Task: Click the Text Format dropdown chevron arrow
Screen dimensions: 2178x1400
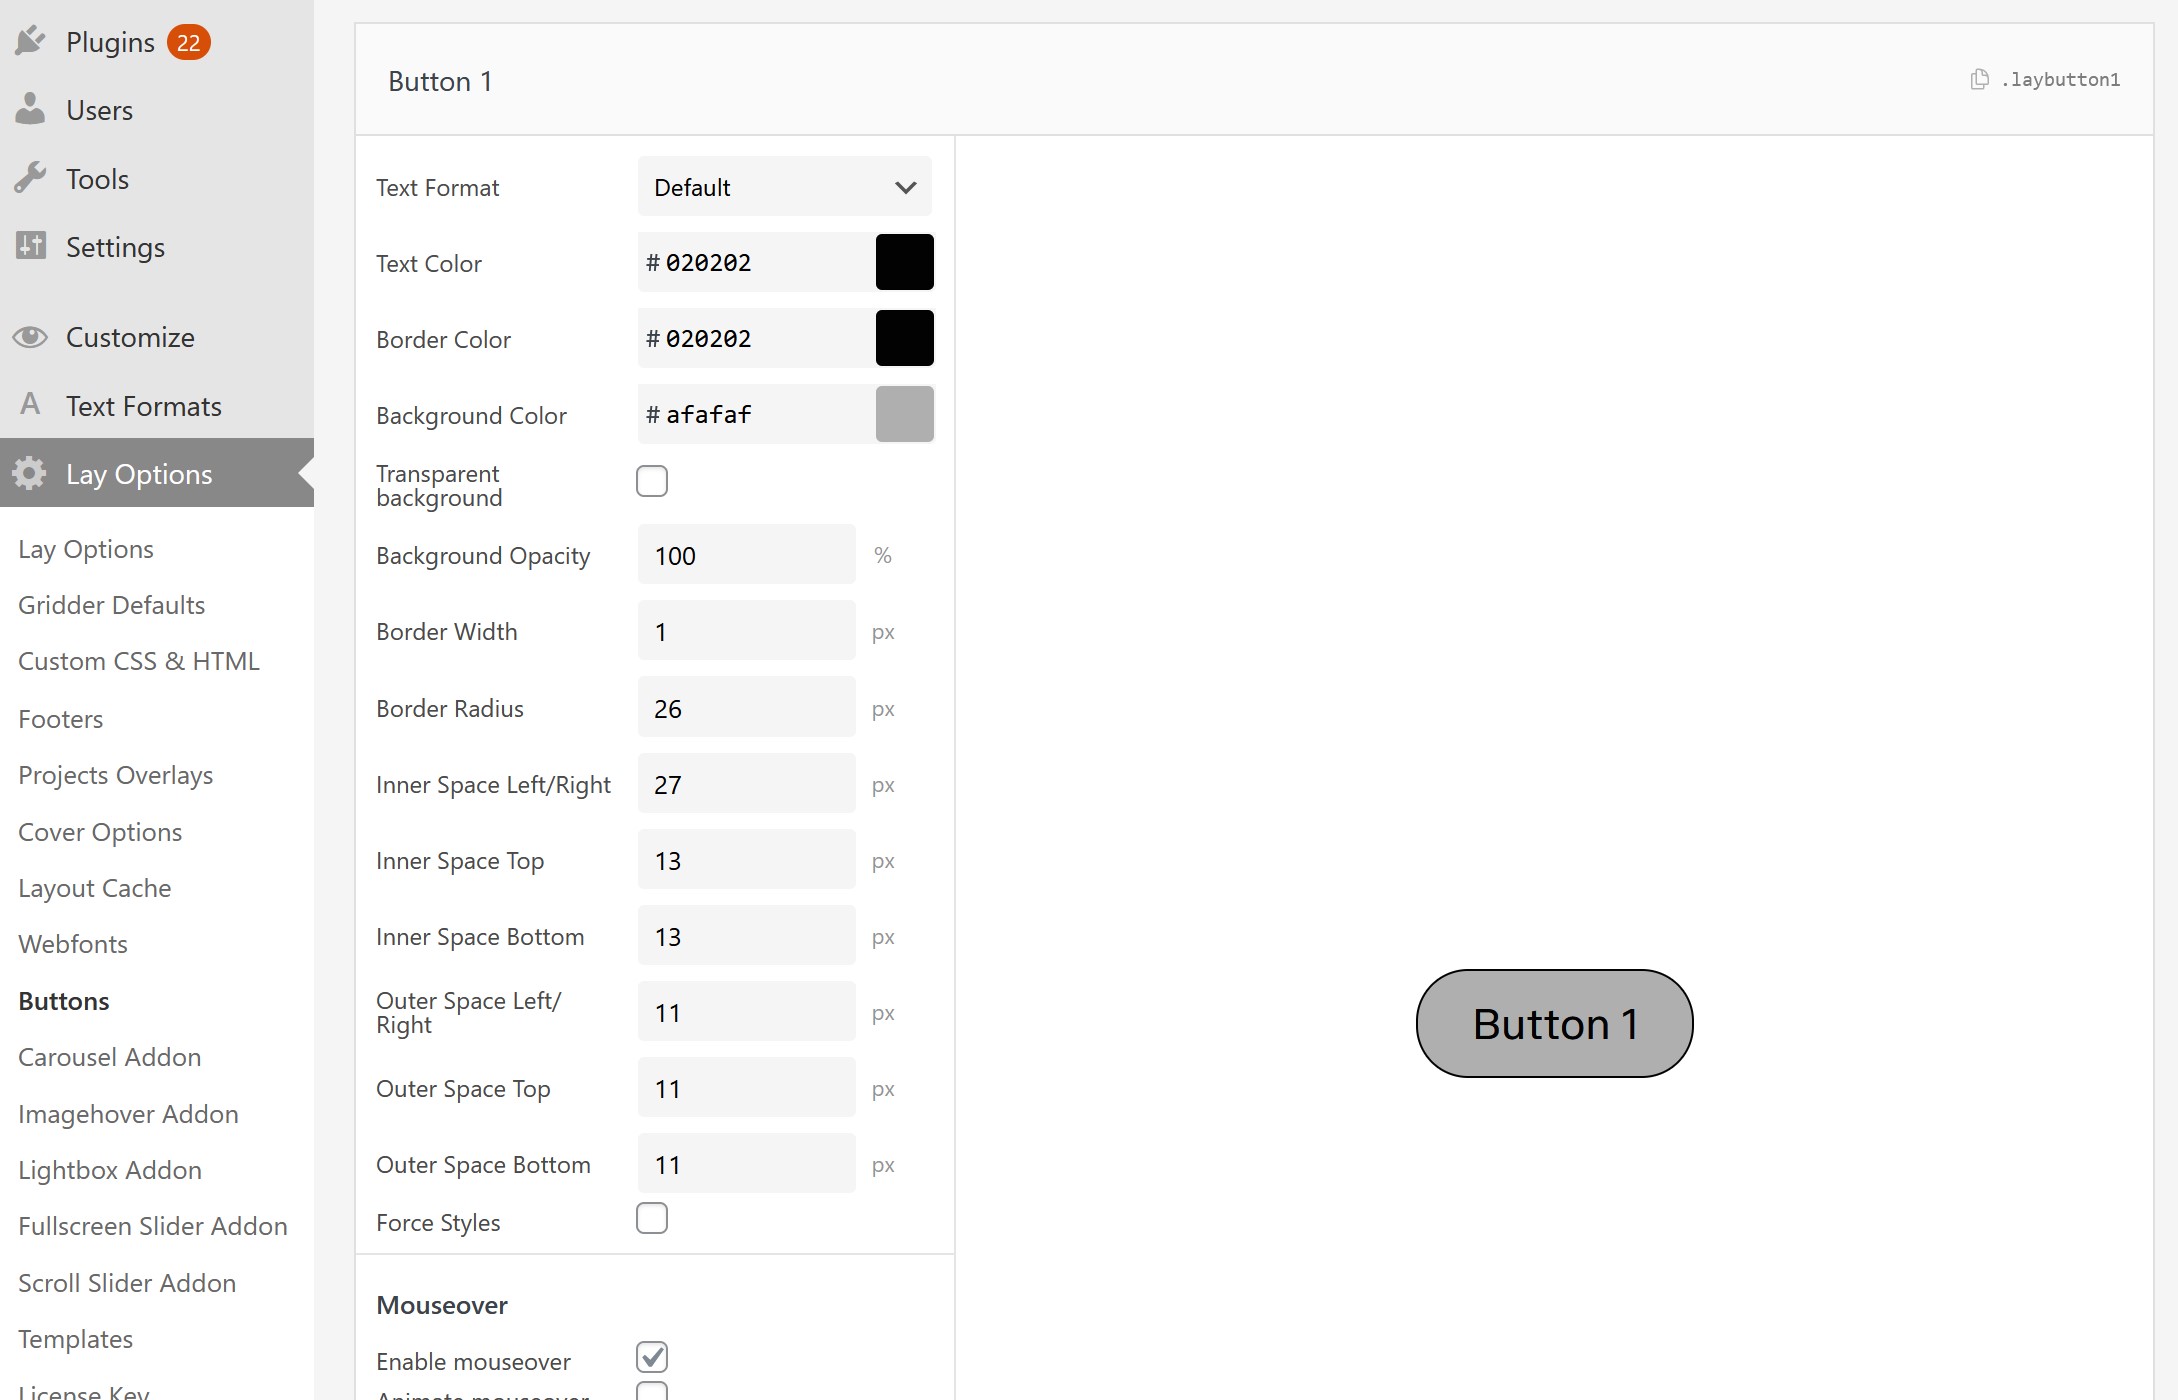Action: (x=906, y=187)
